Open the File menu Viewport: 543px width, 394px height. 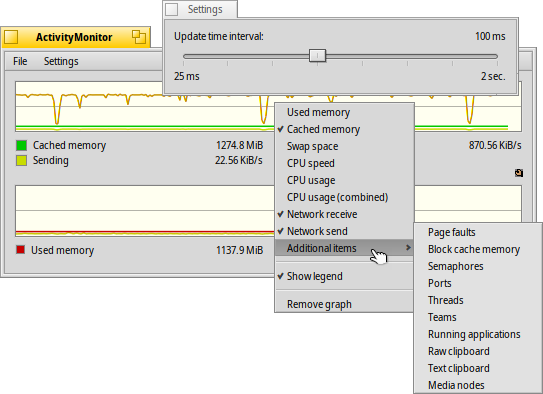(x=20, y=61)
